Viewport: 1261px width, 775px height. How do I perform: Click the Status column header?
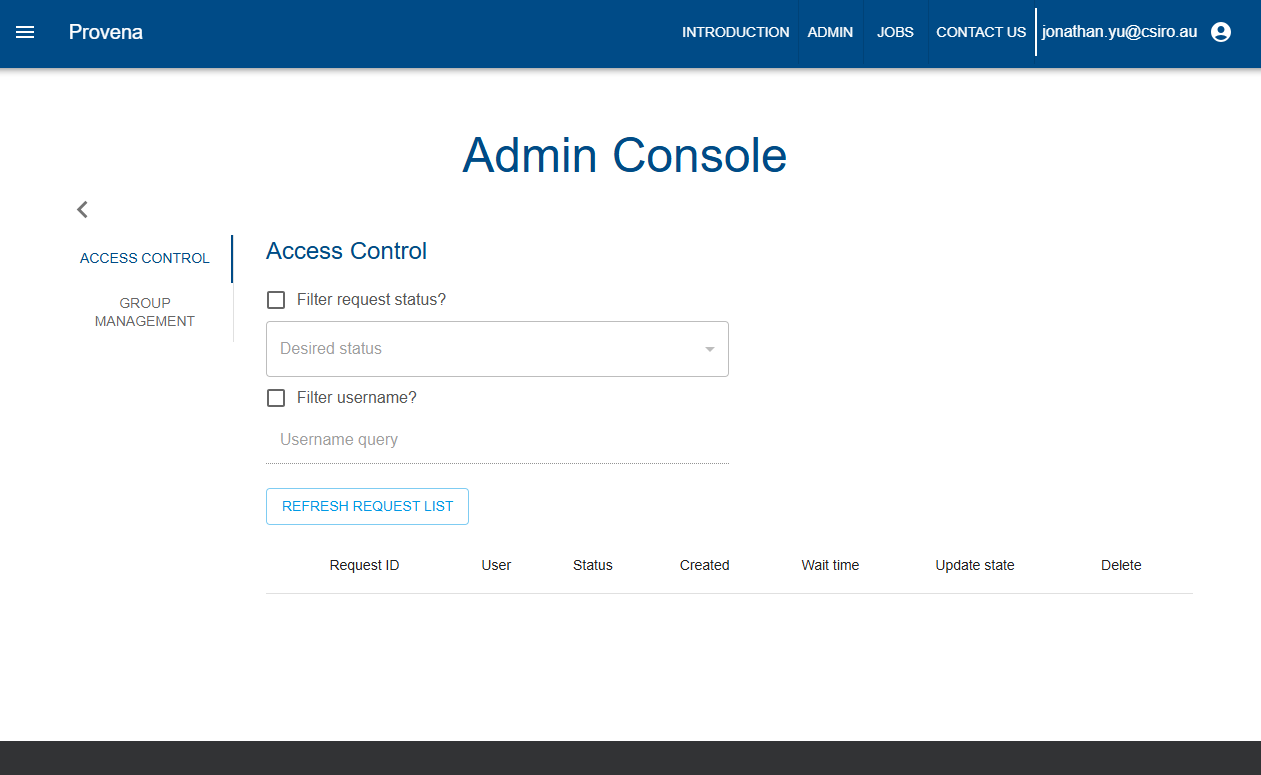point(592,565)
